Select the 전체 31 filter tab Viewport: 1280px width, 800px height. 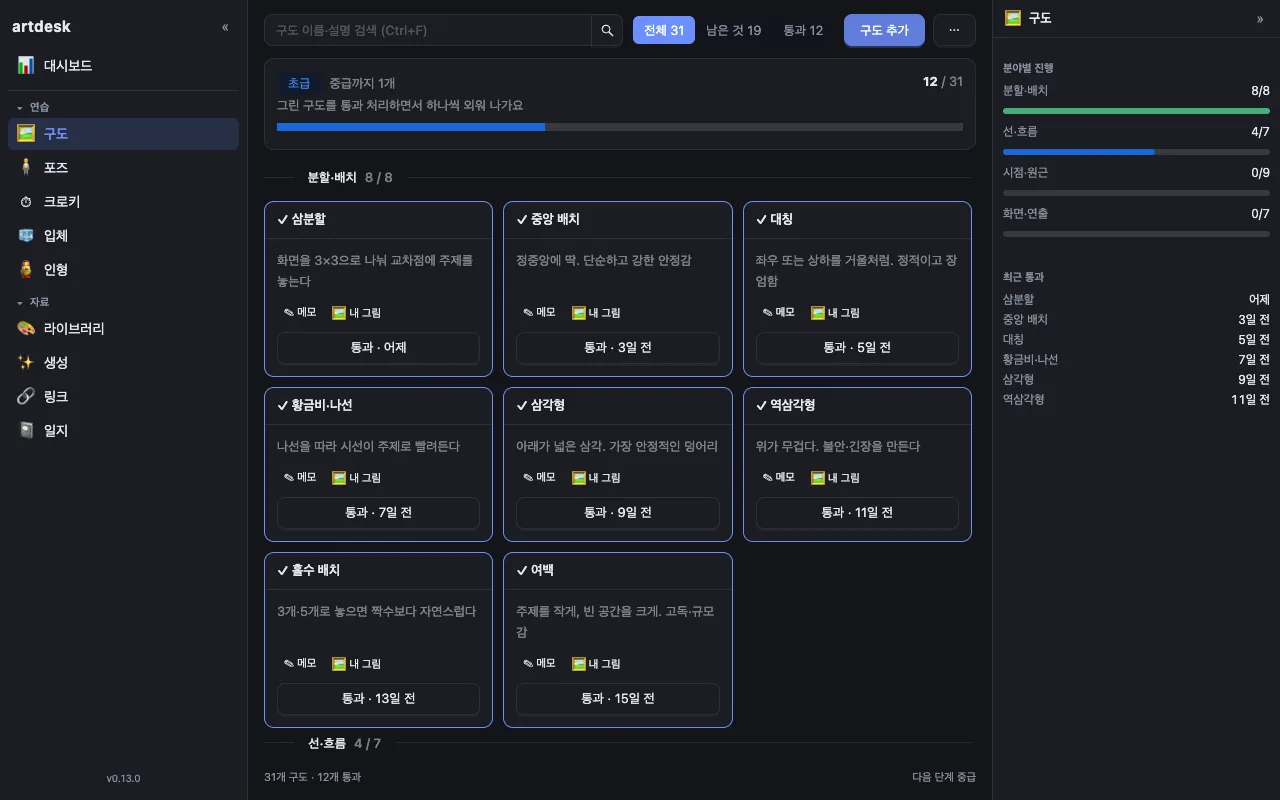coord(664,30)
